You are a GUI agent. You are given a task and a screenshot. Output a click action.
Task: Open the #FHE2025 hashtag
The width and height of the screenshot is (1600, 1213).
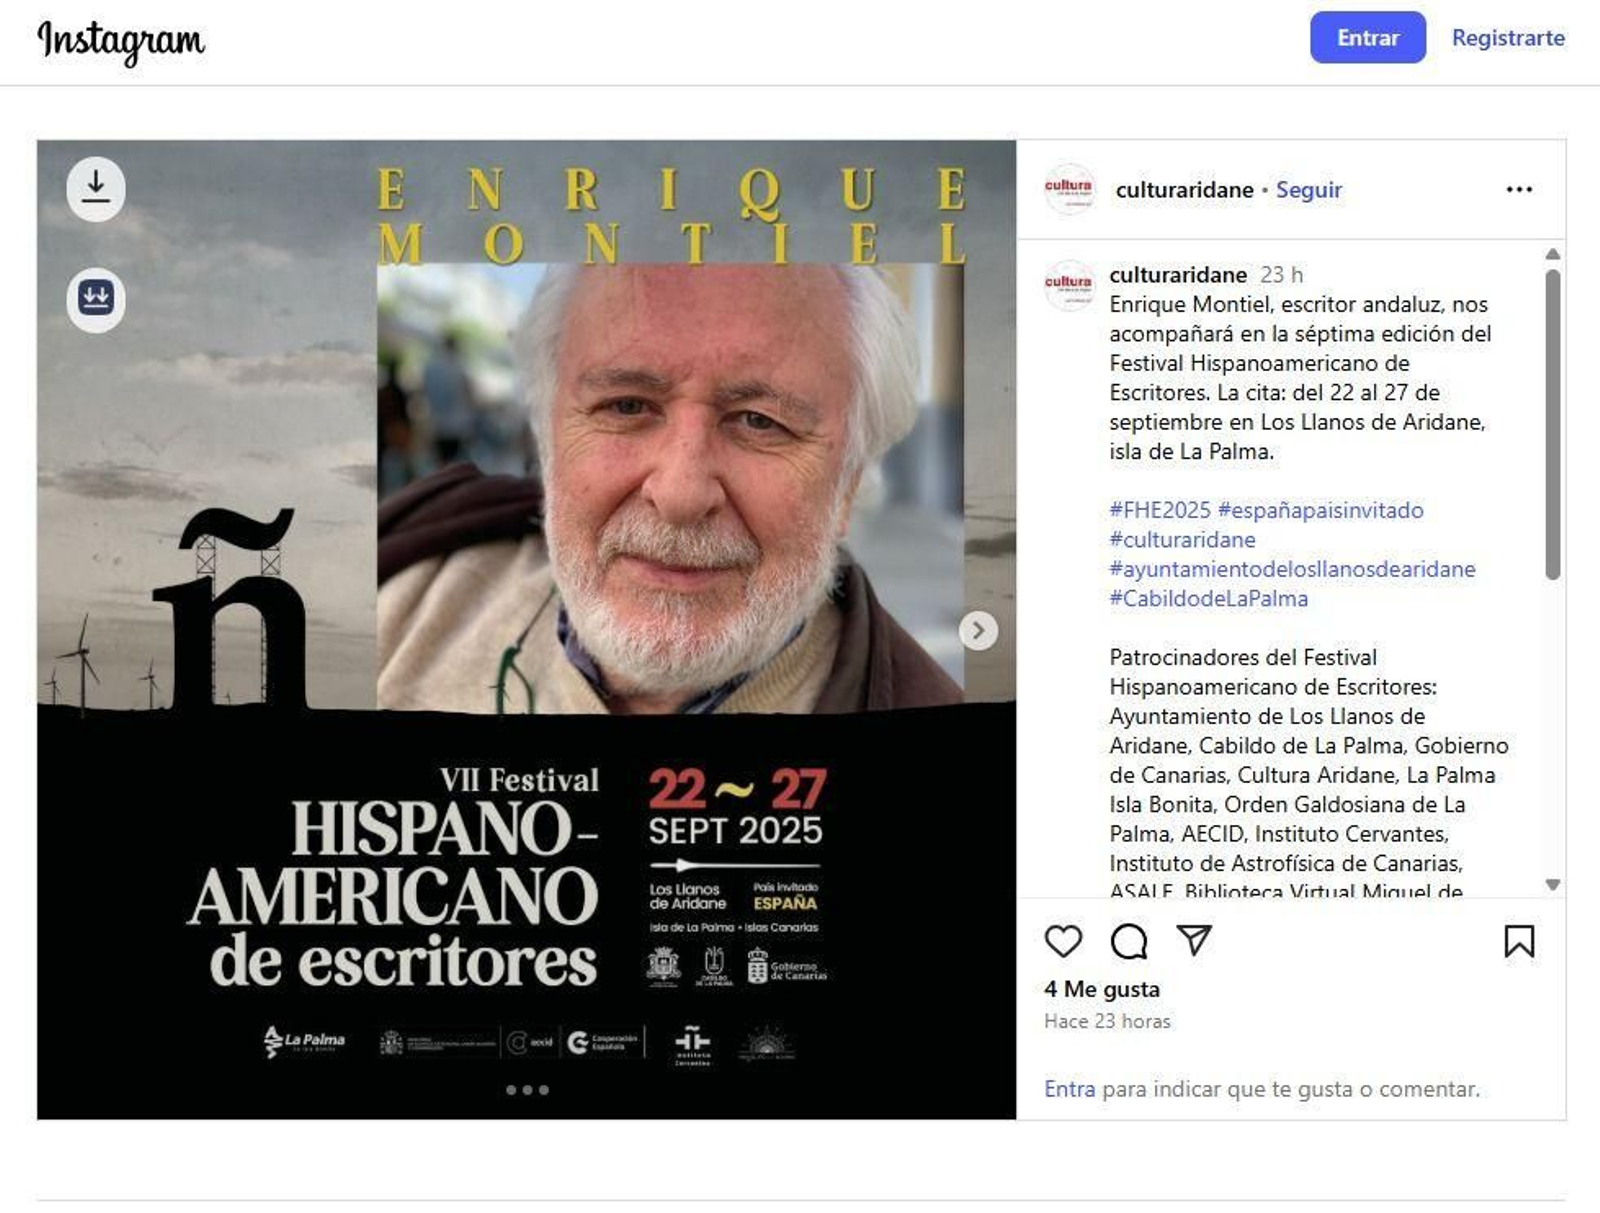[1159, 510]
